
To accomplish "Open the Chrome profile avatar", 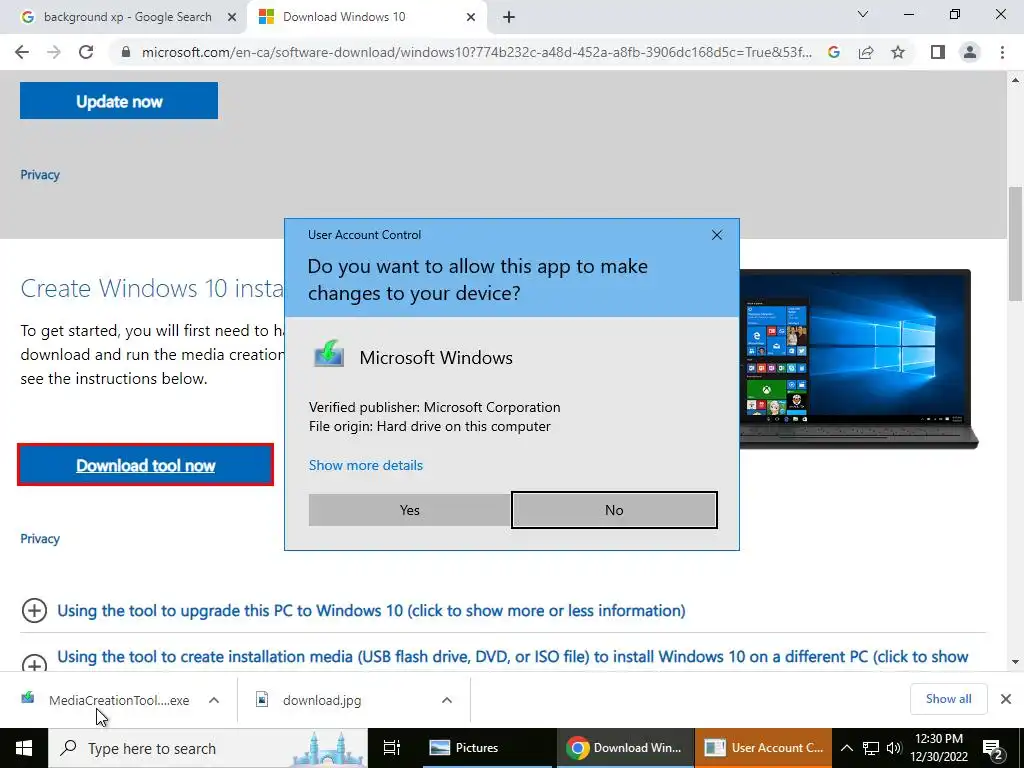I will (970, 52).
